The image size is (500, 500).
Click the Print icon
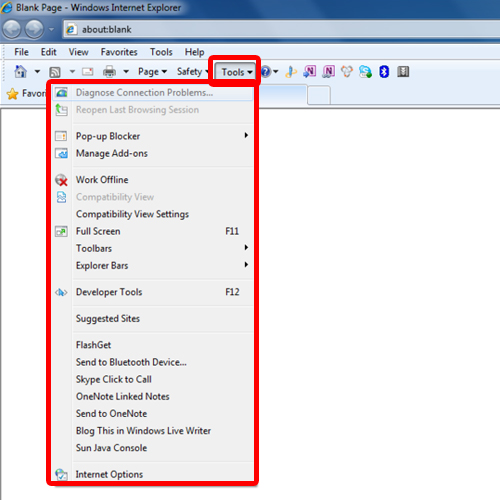[x=109, y=71]
